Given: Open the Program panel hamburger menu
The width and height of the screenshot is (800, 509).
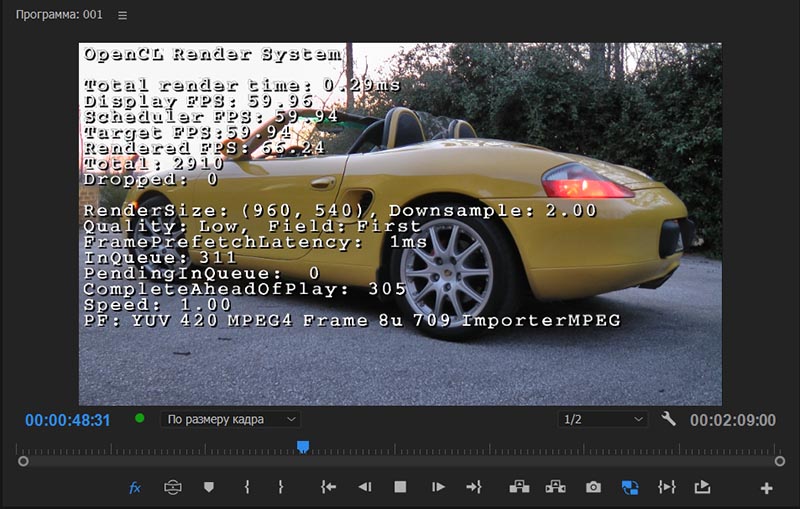Looking at the screenshot, I should coord(122,15).
